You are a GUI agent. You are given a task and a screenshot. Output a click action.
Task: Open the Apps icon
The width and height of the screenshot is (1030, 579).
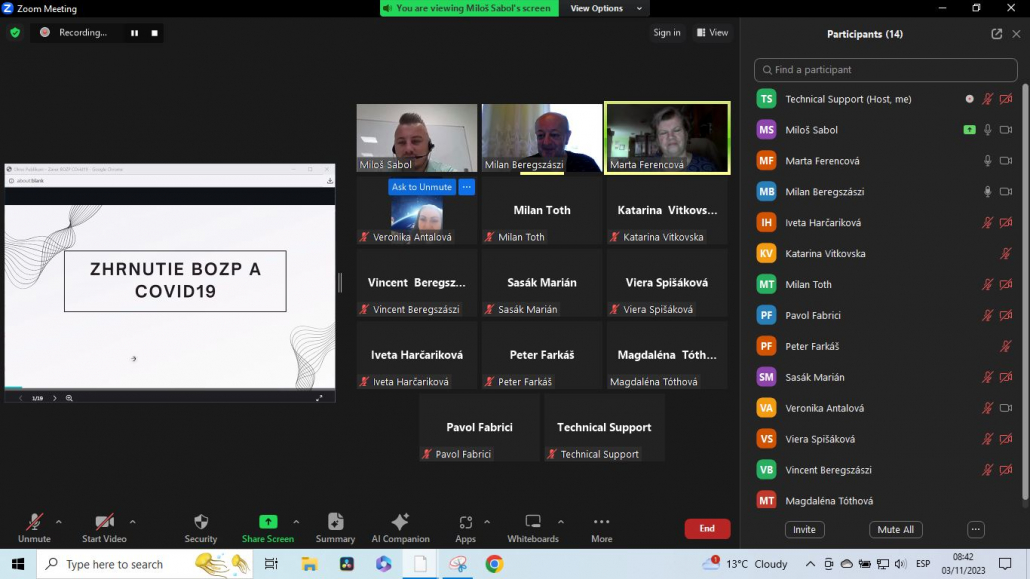pyautogui.click(x=466, y=522)
